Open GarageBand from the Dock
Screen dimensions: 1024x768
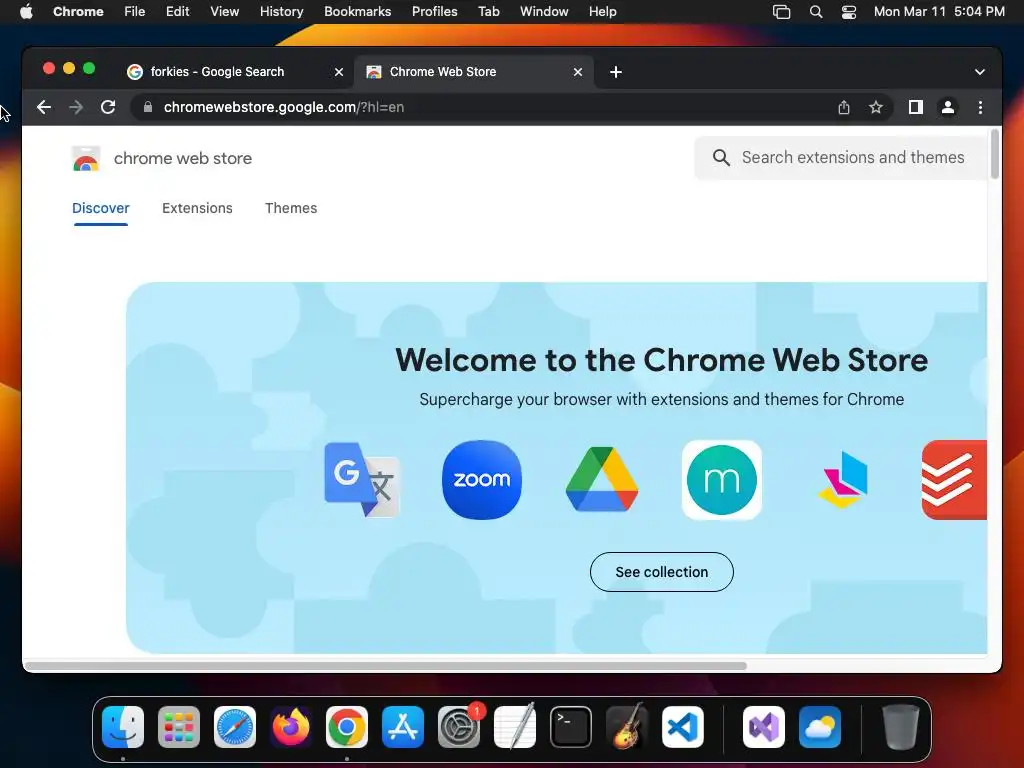[x=626, y=727]
